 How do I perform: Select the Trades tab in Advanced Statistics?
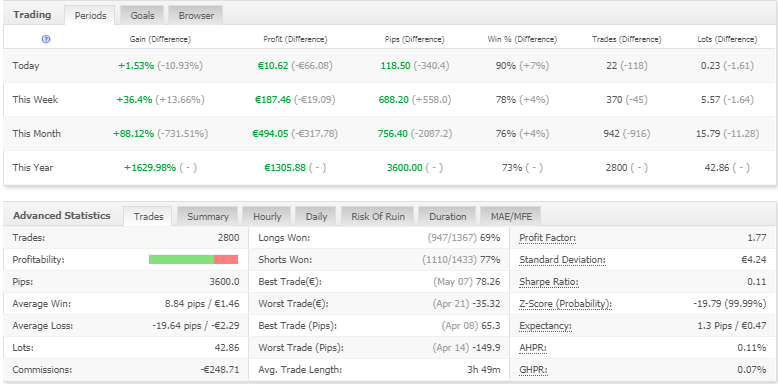148,216
